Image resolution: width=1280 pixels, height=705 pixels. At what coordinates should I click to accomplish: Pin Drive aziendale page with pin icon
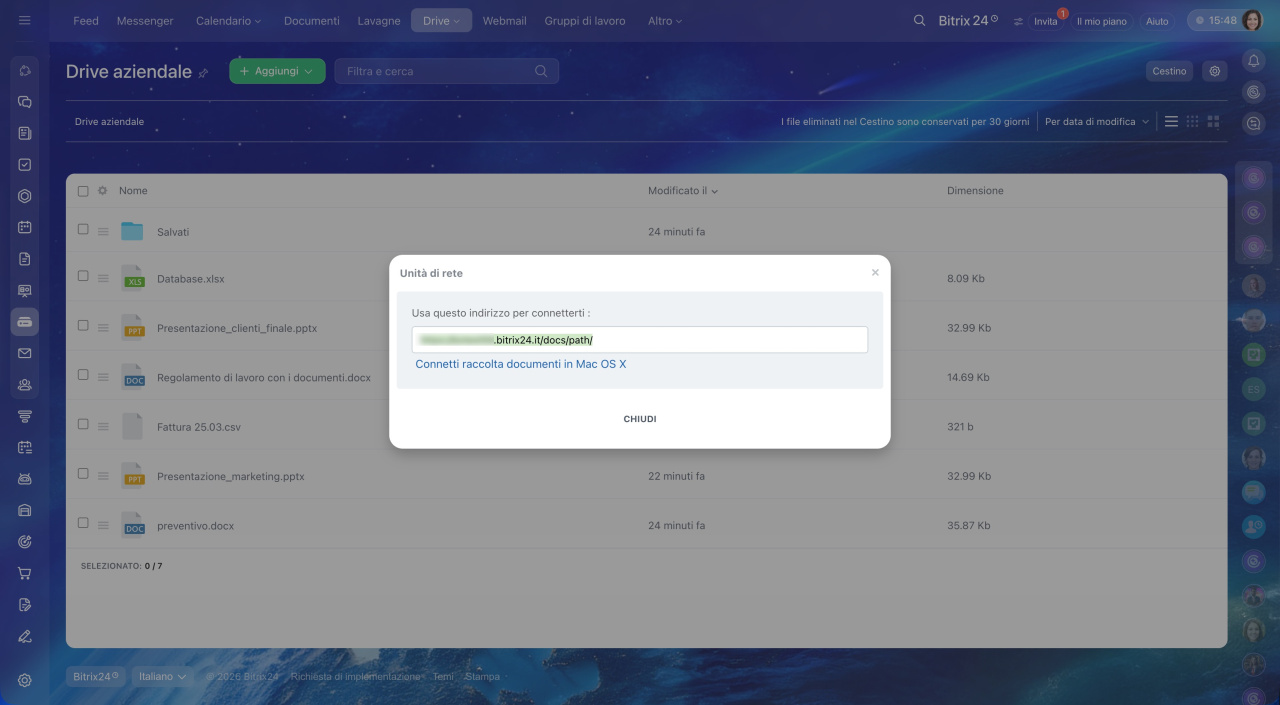(x=204, y=73)
